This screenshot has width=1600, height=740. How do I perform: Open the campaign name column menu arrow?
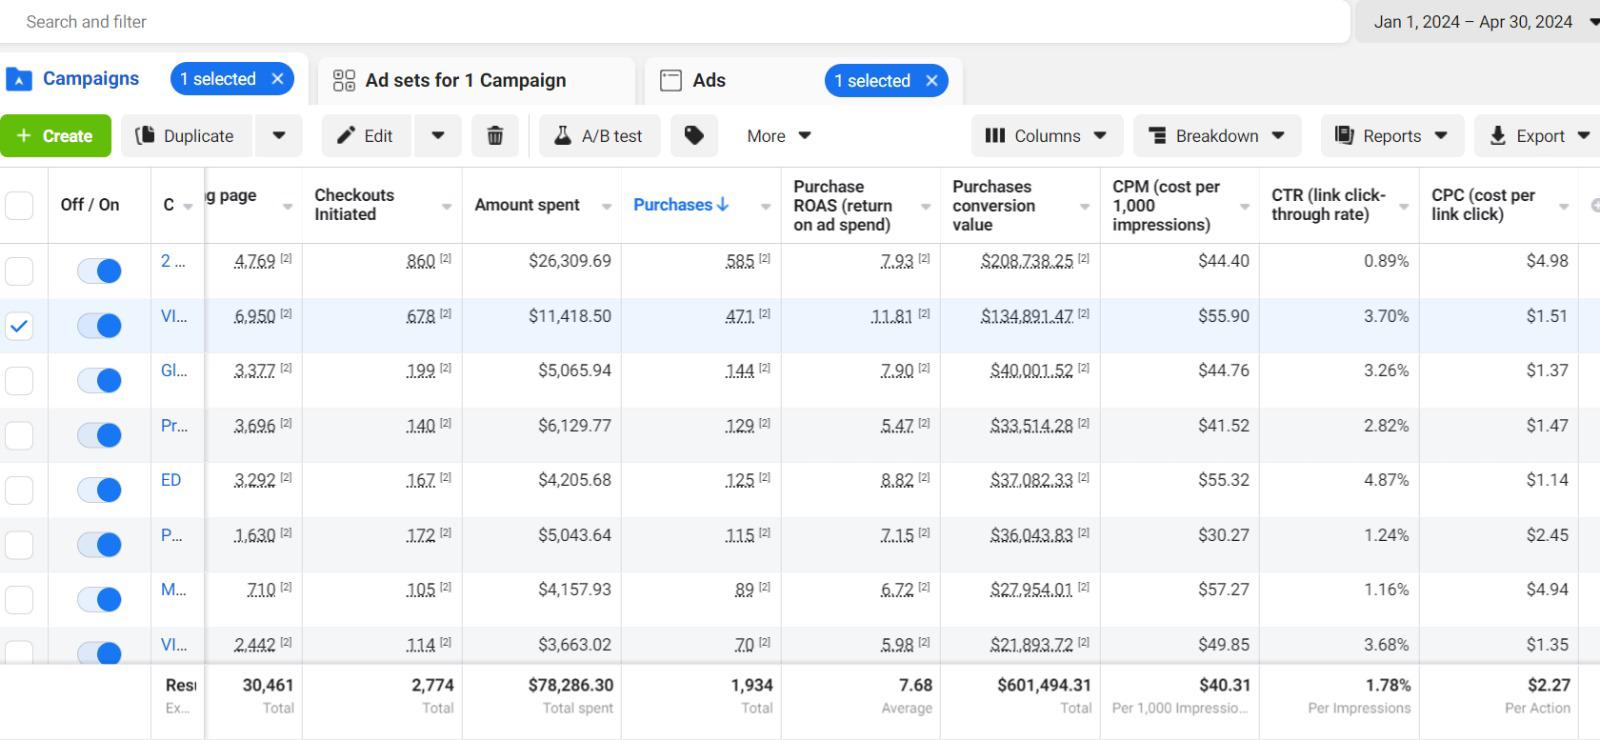[x=187, y=207]
